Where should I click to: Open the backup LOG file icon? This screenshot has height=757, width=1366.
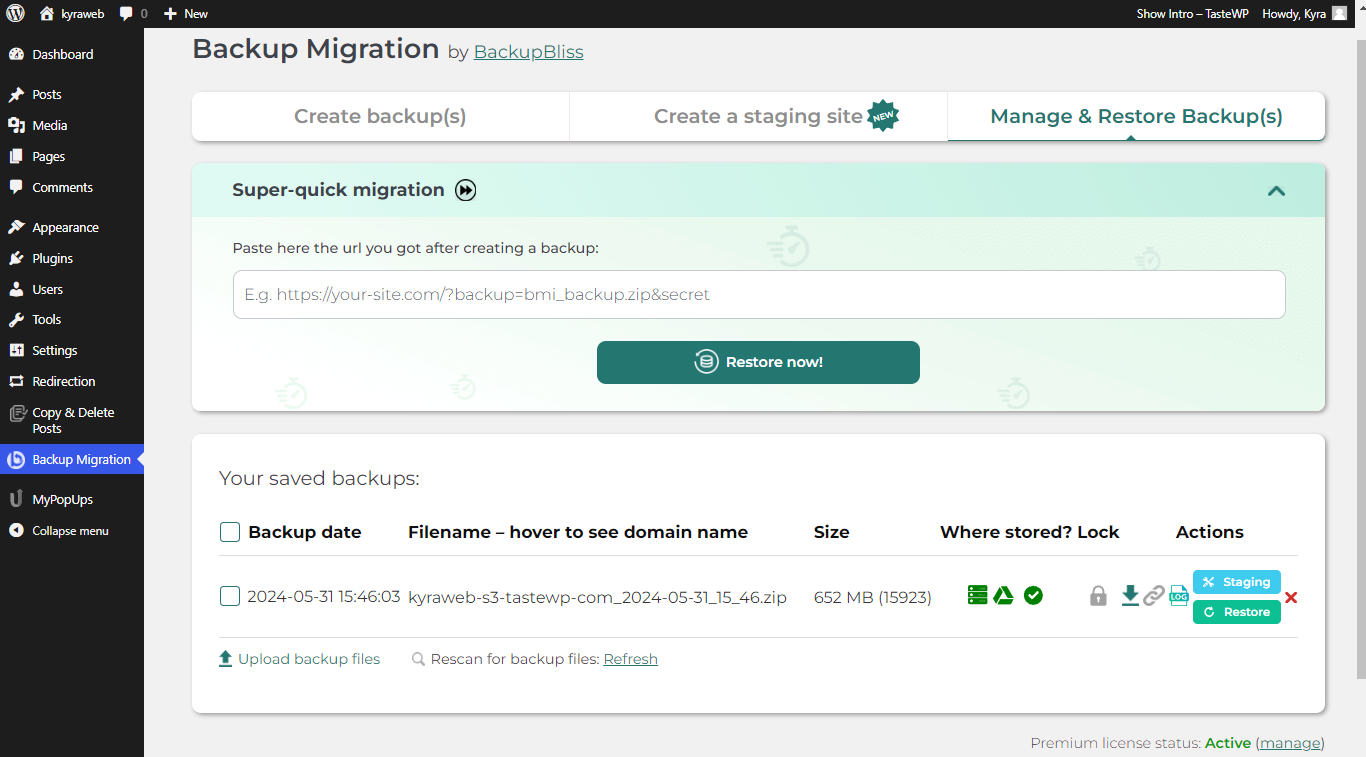[1179, 596]
